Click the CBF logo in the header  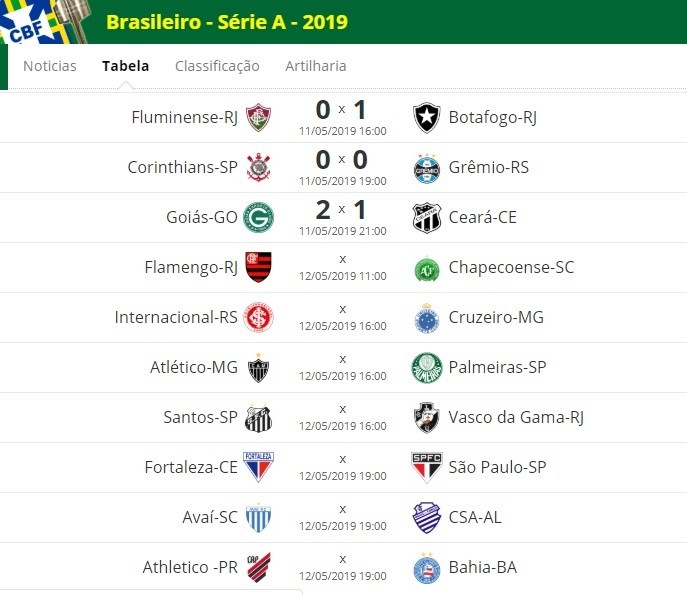44,22
